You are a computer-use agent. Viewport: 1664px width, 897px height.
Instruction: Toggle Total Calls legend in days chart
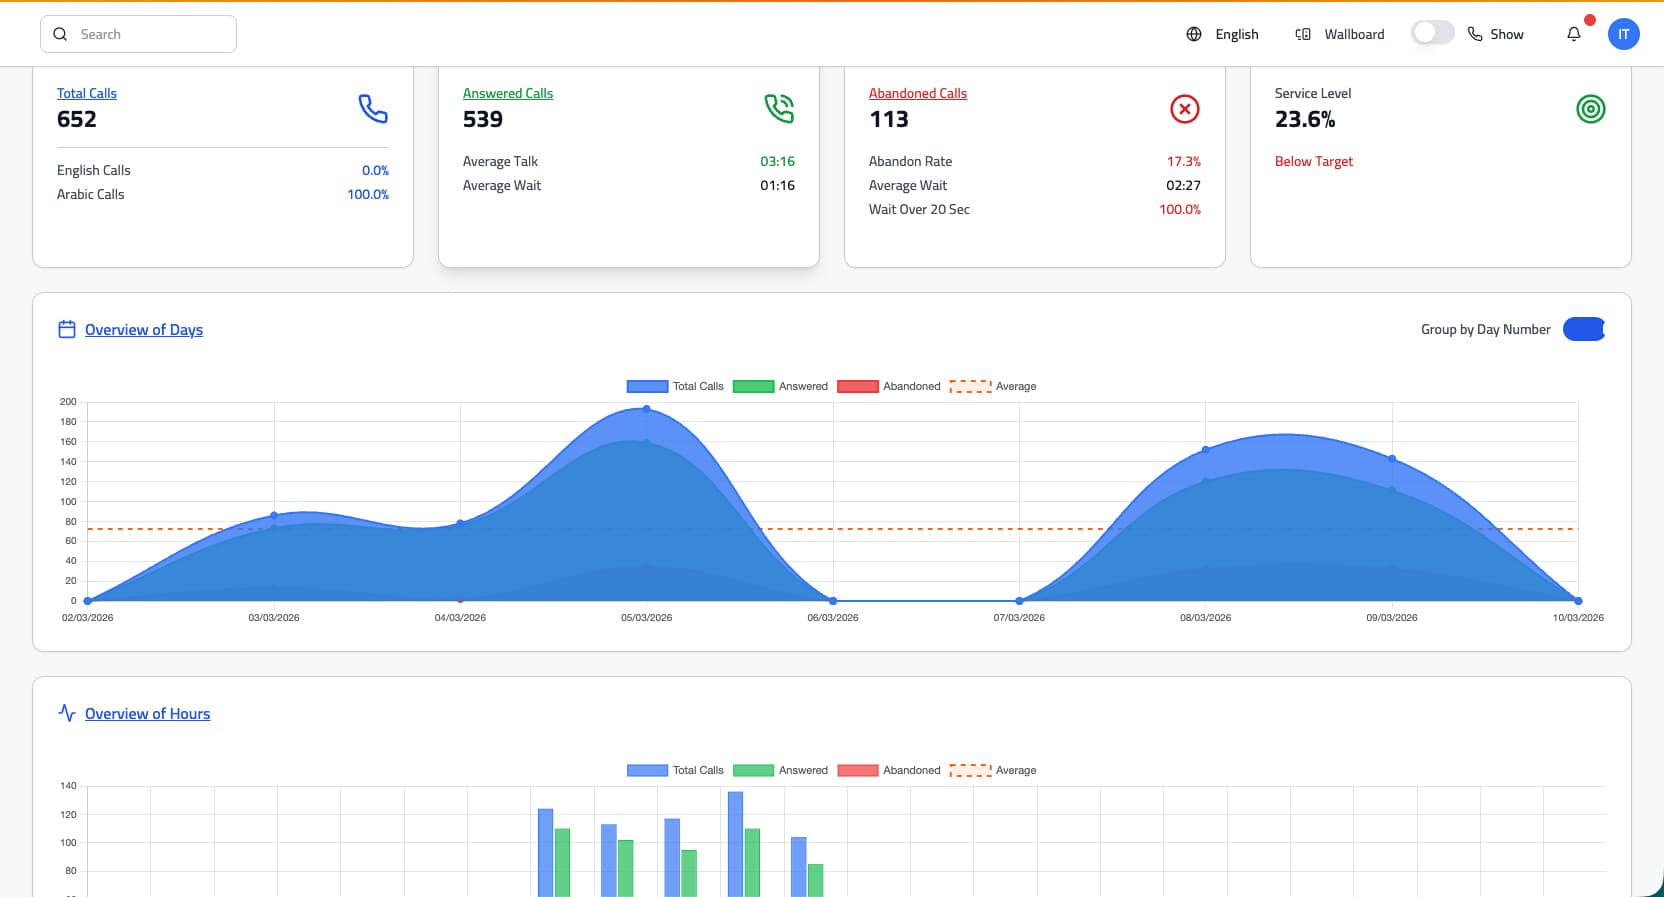pos(675,386)
